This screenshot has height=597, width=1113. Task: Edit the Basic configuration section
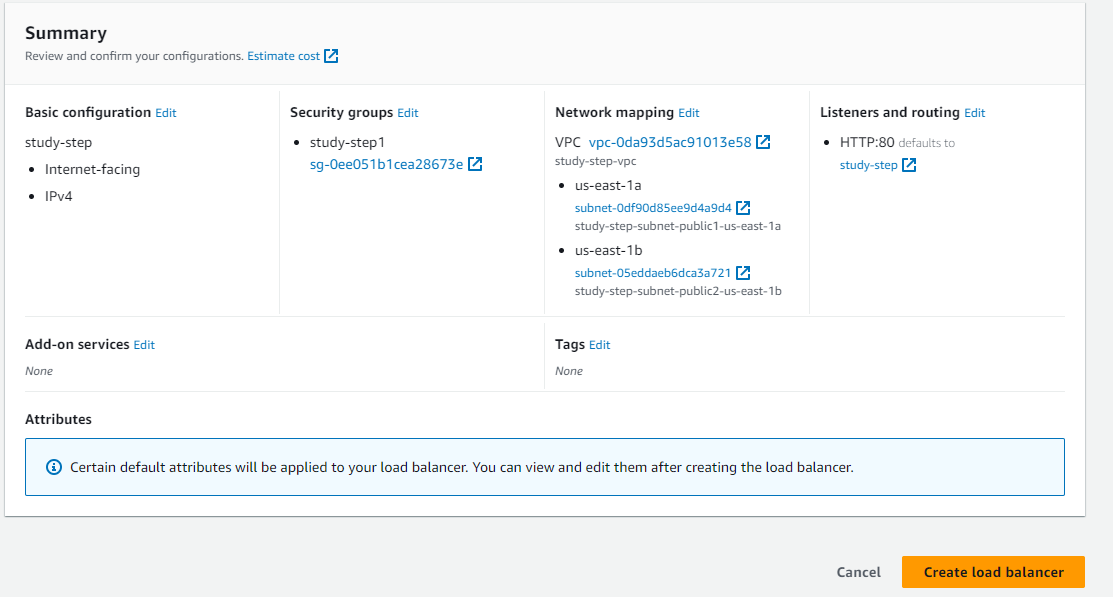[x=166, y=113]
